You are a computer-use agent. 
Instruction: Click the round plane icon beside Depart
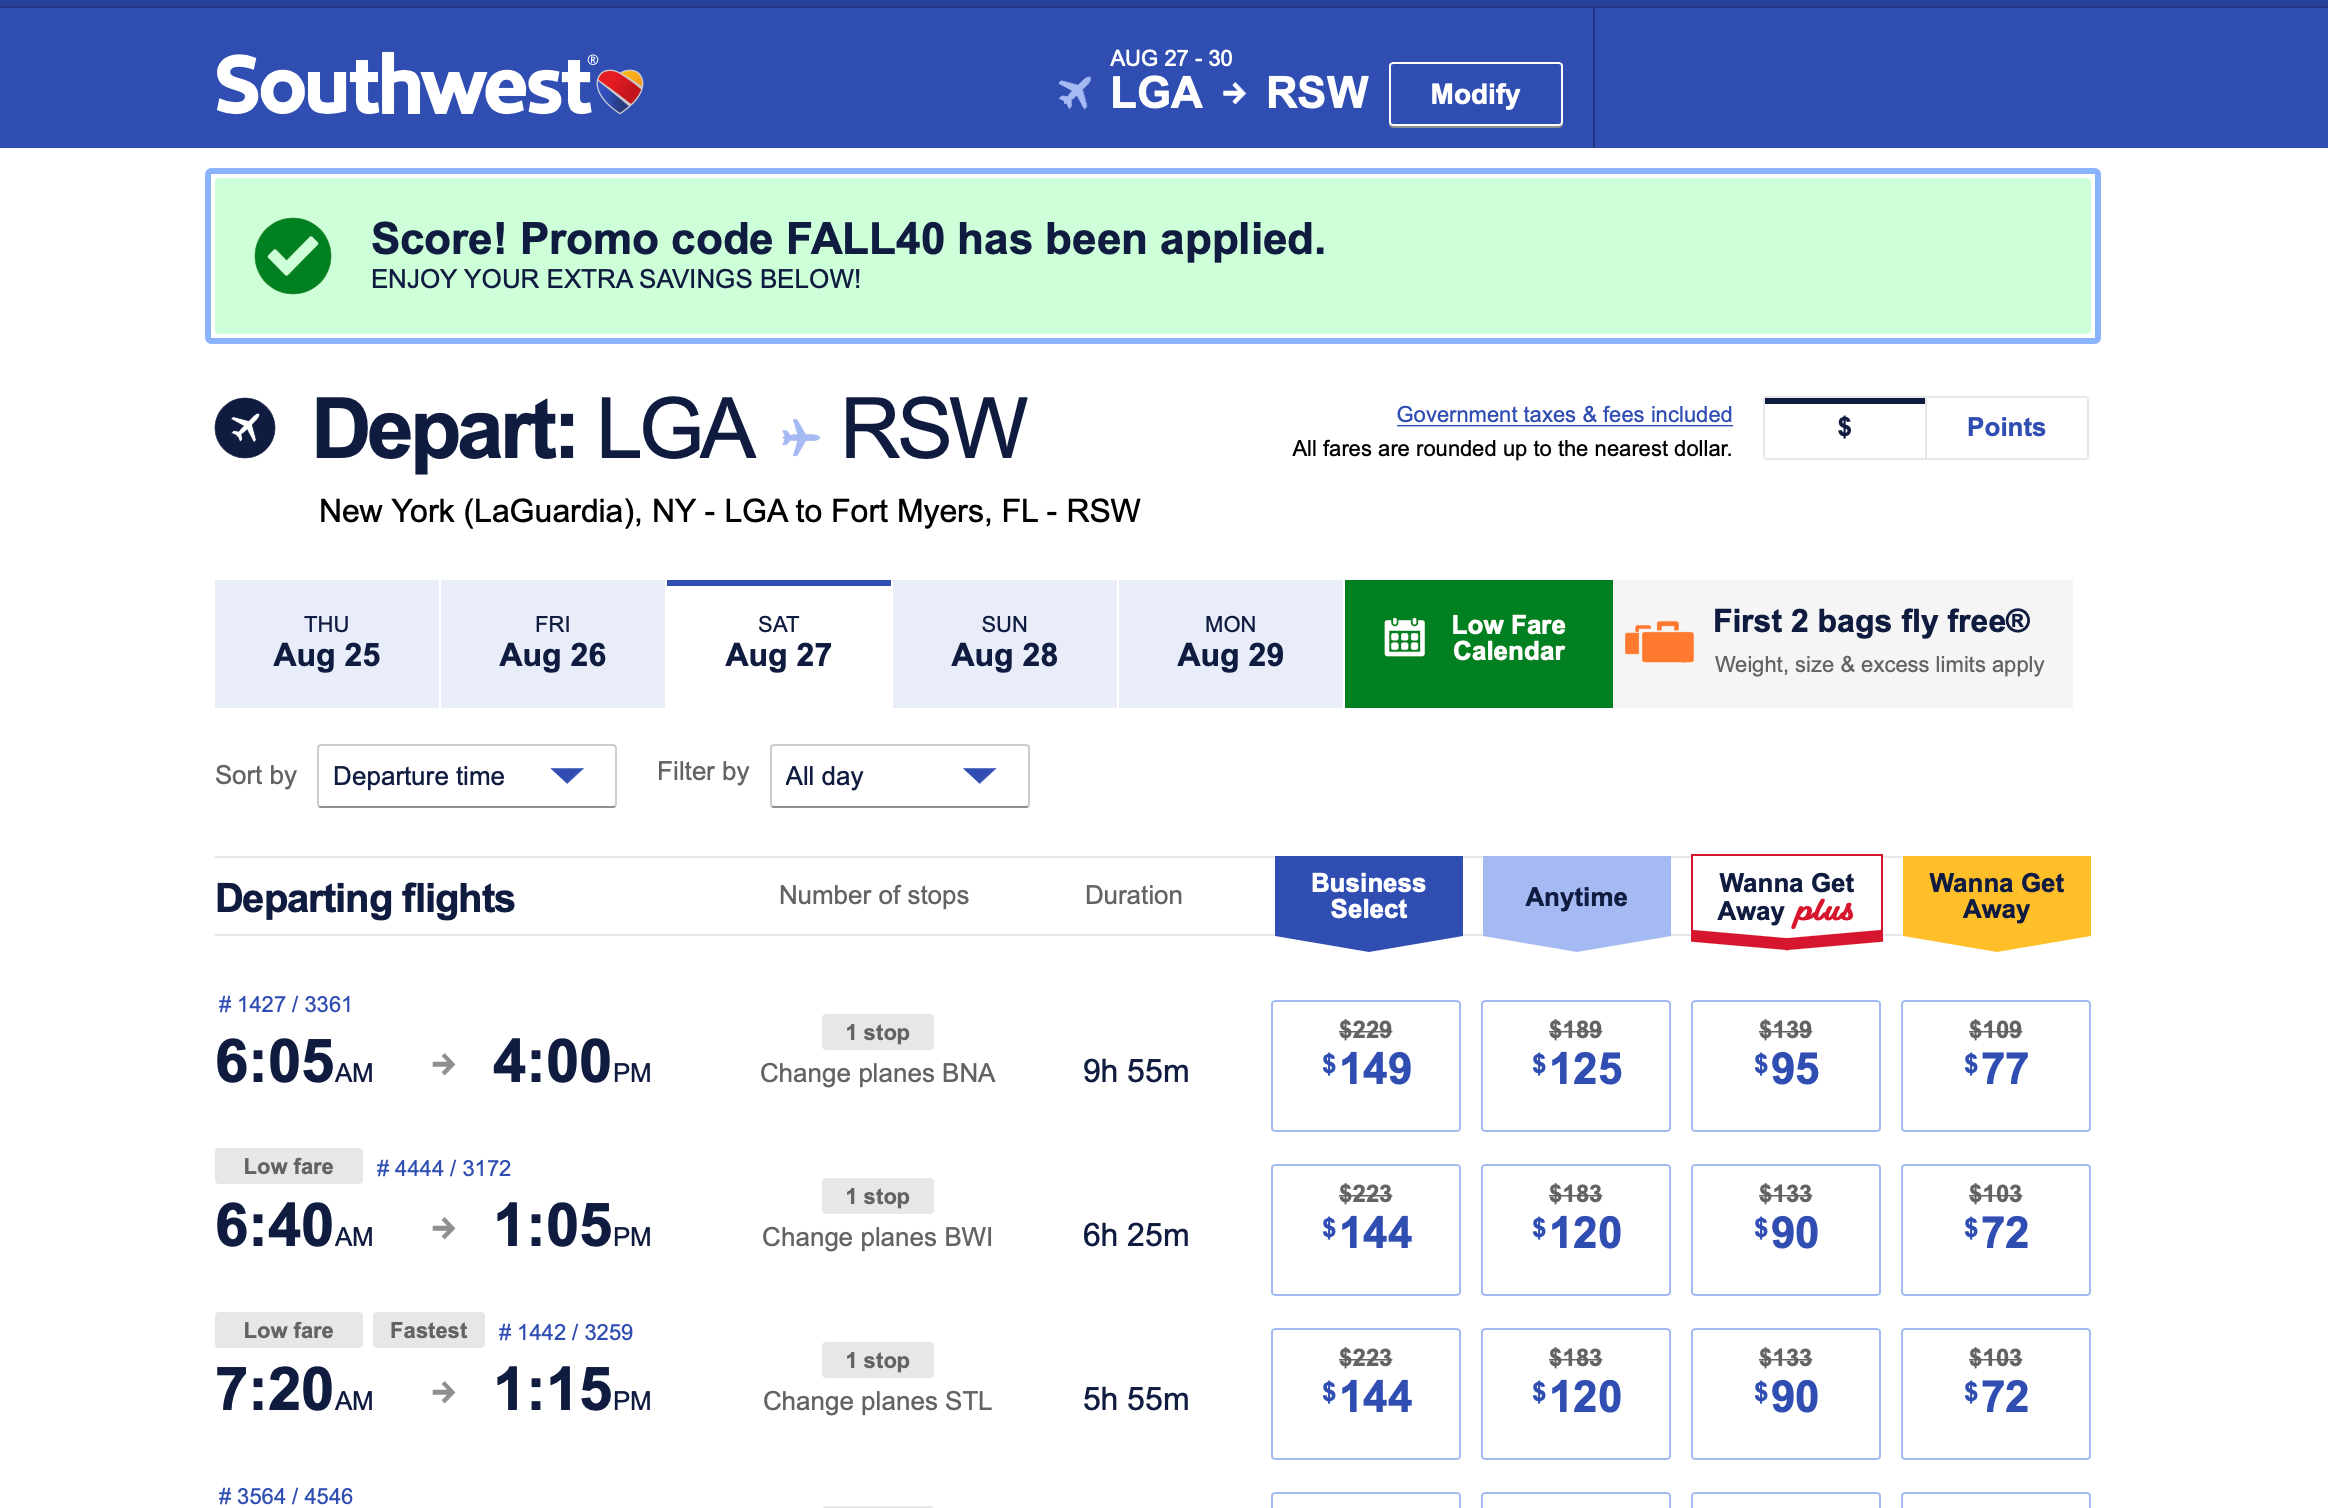(x=245, y=428)
